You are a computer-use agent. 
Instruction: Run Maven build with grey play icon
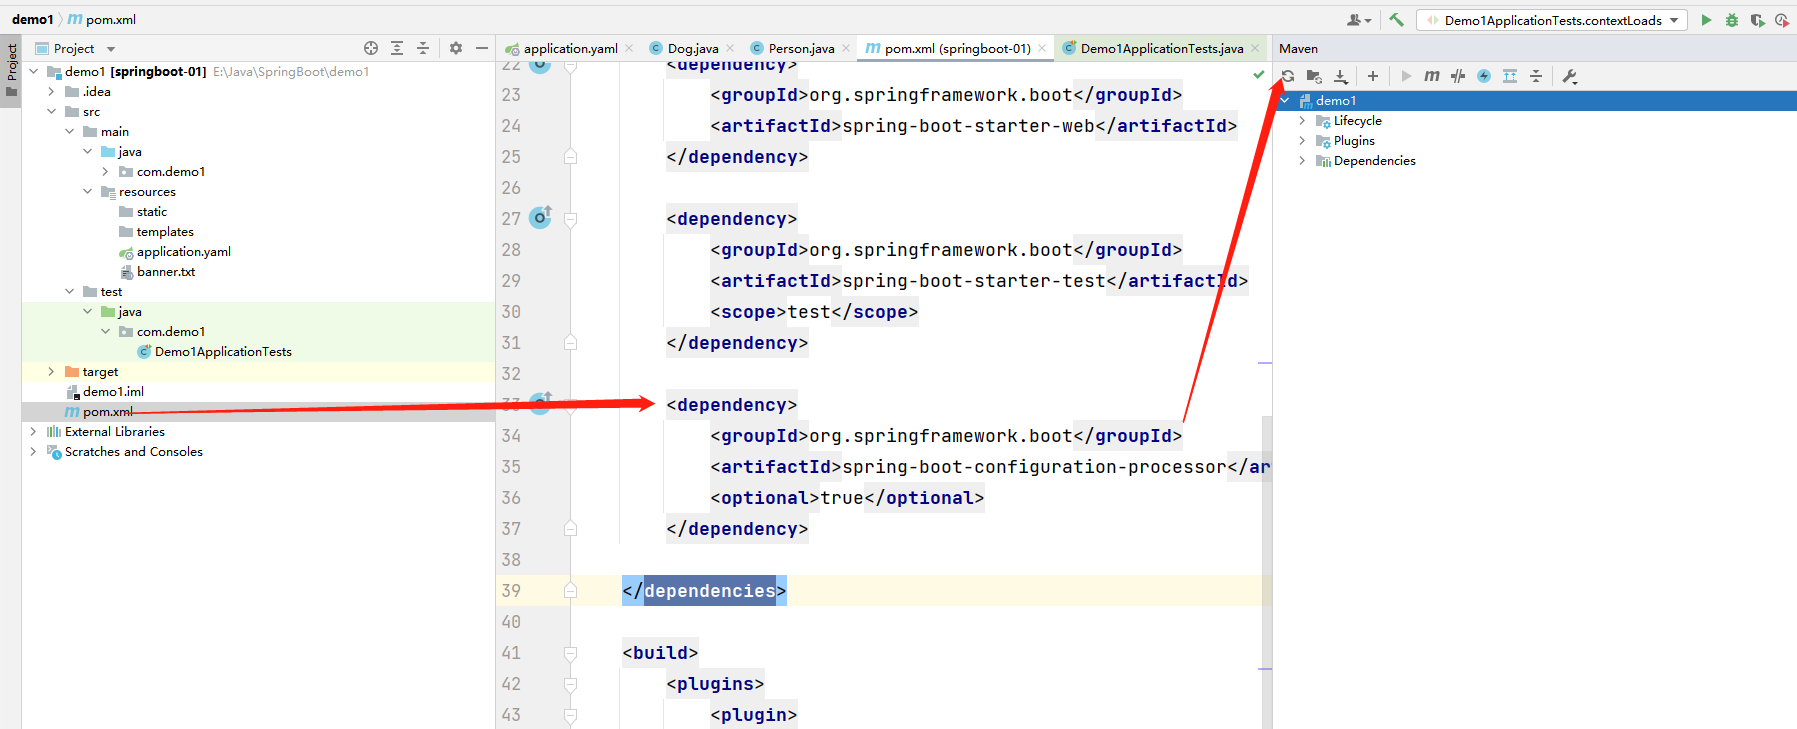(x=1406, y=76)
